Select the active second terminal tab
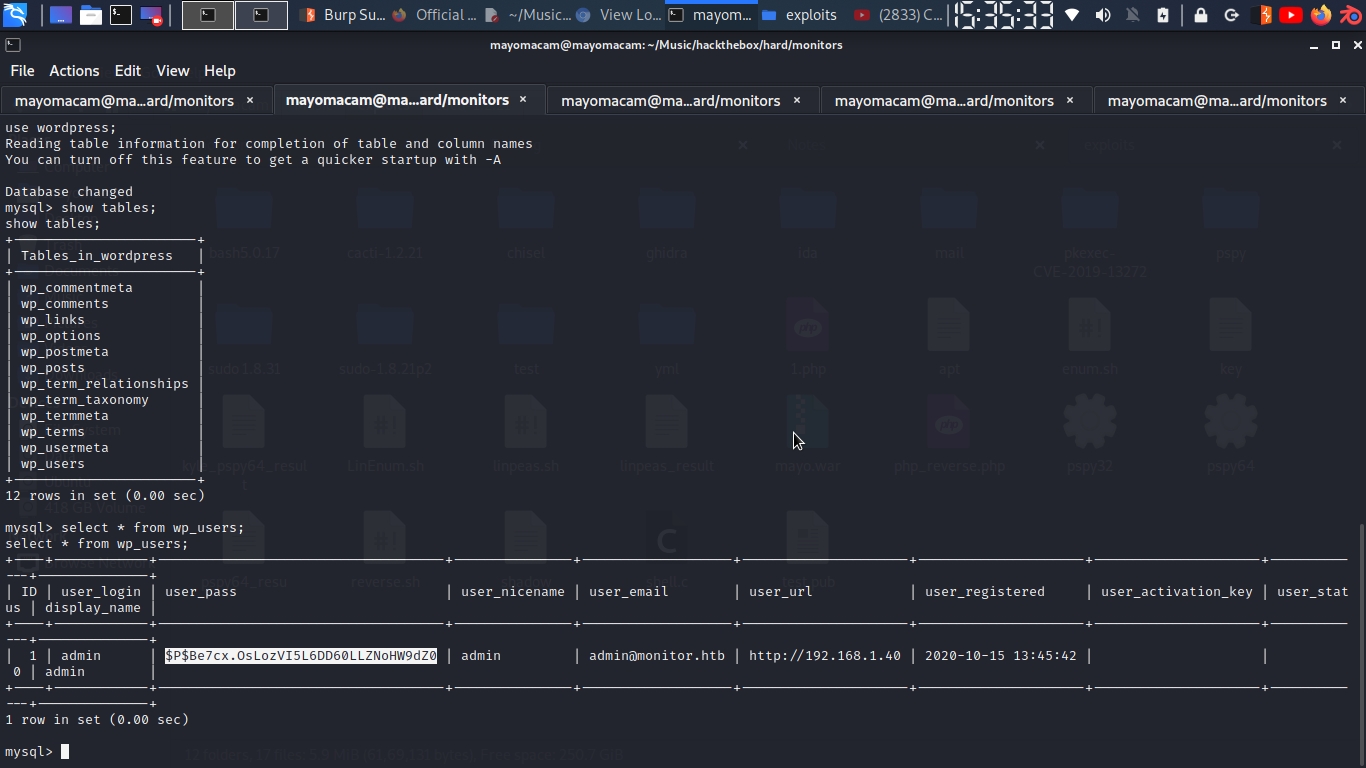Image resolution: width=1366 pixels, height=768 pixels. pyautogui.click(x=409, y=100)
